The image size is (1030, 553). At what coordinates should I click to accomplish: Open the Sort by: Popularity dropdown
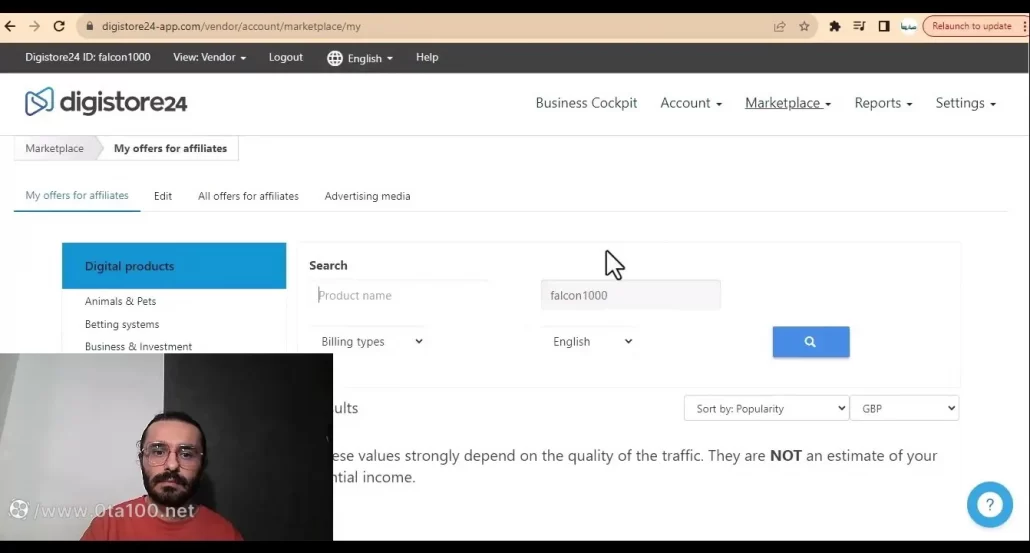(x=766, y=409)
